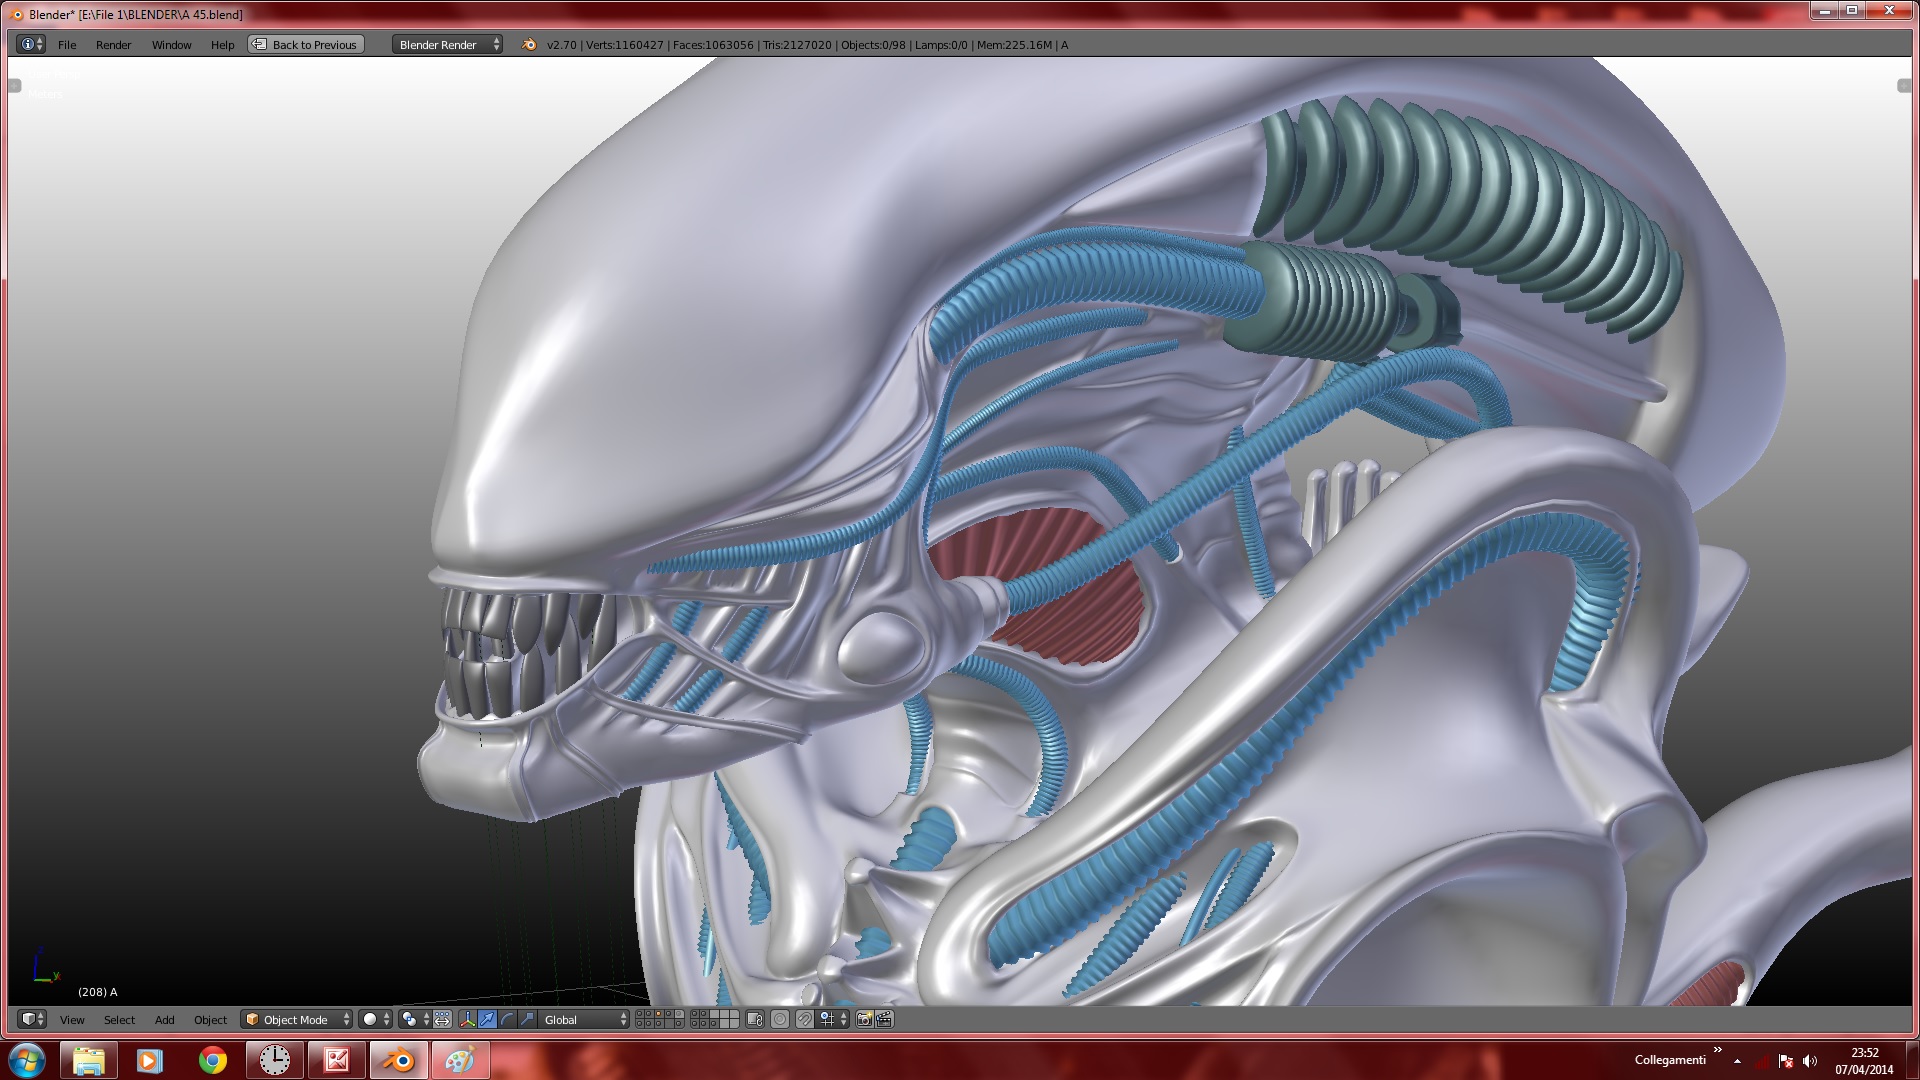Open the Object Mode dropdown

click(x=297, y=1019)
